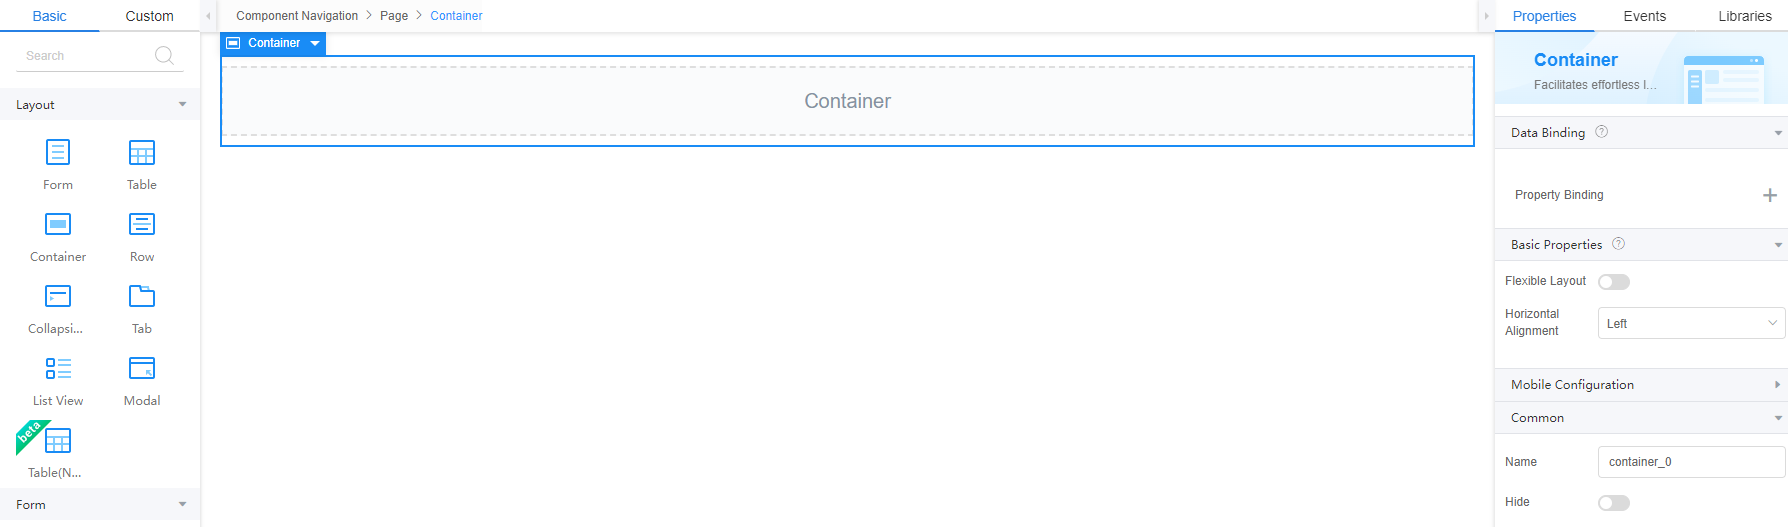The height and width of the screenshot is (527, 1788).
Task: Open the Horizontal Alignment dropdown
Action: 1691,323
